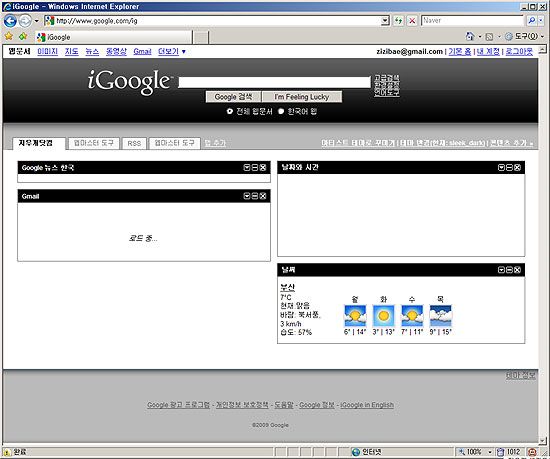The height and width of the screenshot is (459, 550).
Task: Expand the 더보기 more menu
Action: 172,52
